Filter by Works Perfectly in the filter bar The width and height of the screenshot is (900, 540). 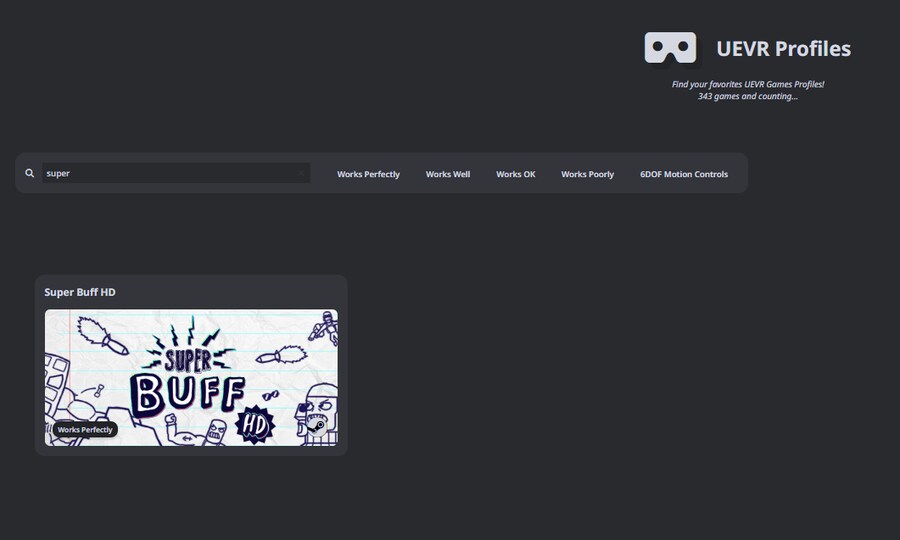368,175
